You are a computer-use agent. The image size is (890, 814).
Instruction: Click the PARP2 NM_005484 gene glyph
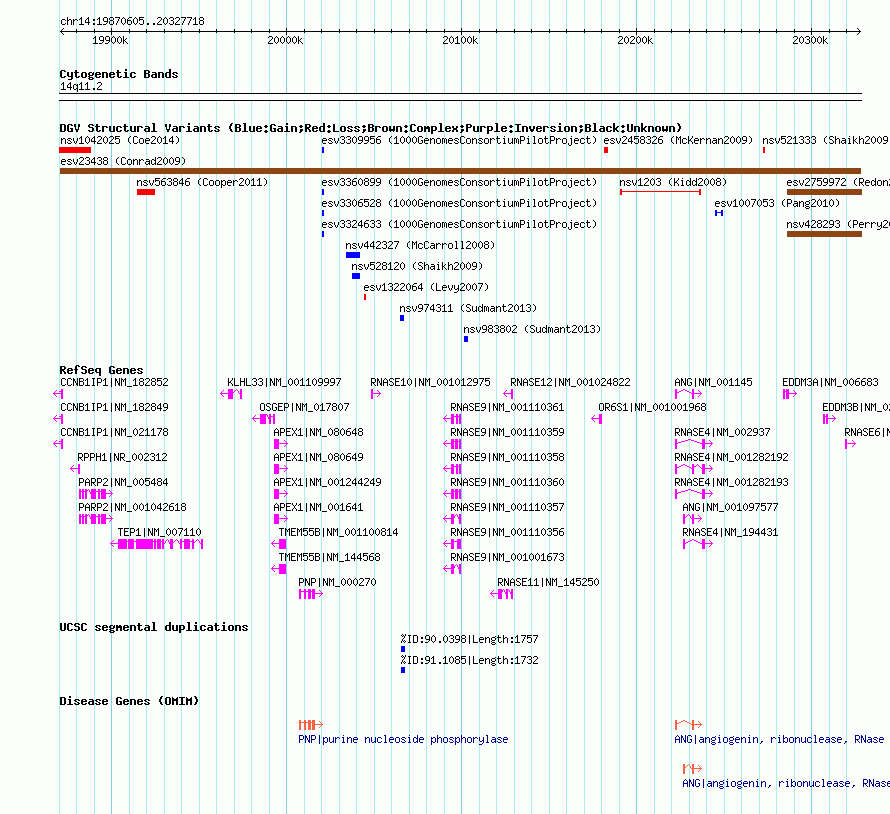click(x=95, y=494)
